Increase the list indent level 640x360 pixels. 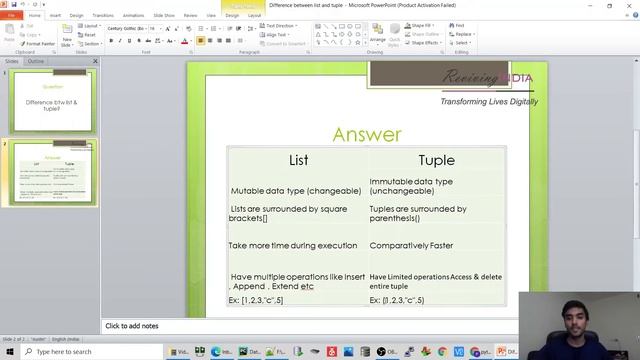(x=239, y=29)
